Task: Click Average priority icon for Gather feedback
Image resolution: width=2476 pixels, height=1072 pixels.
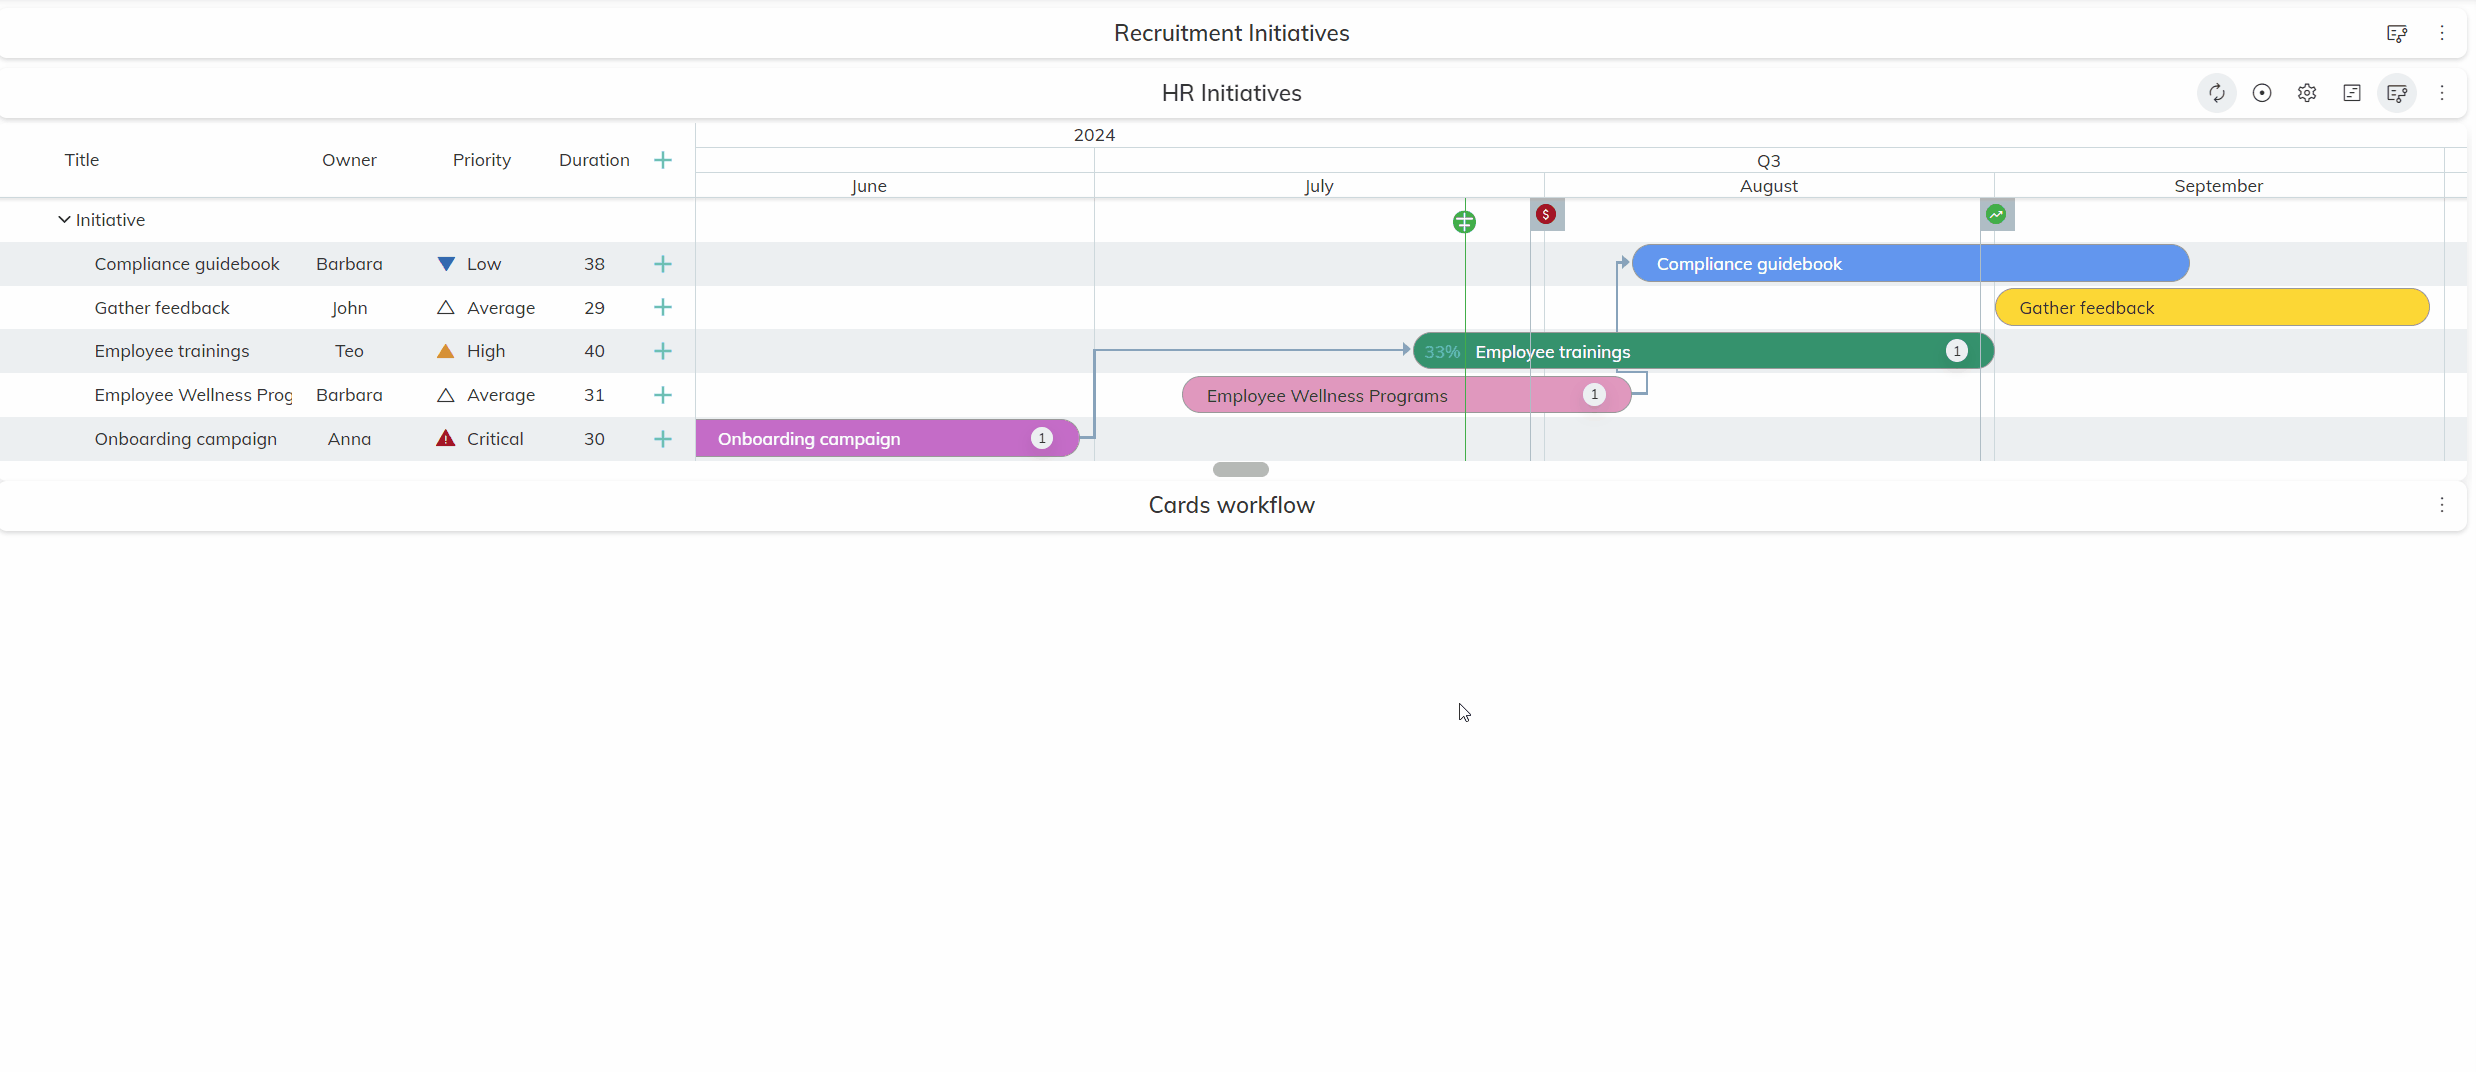Action: (x=446, y=308)
